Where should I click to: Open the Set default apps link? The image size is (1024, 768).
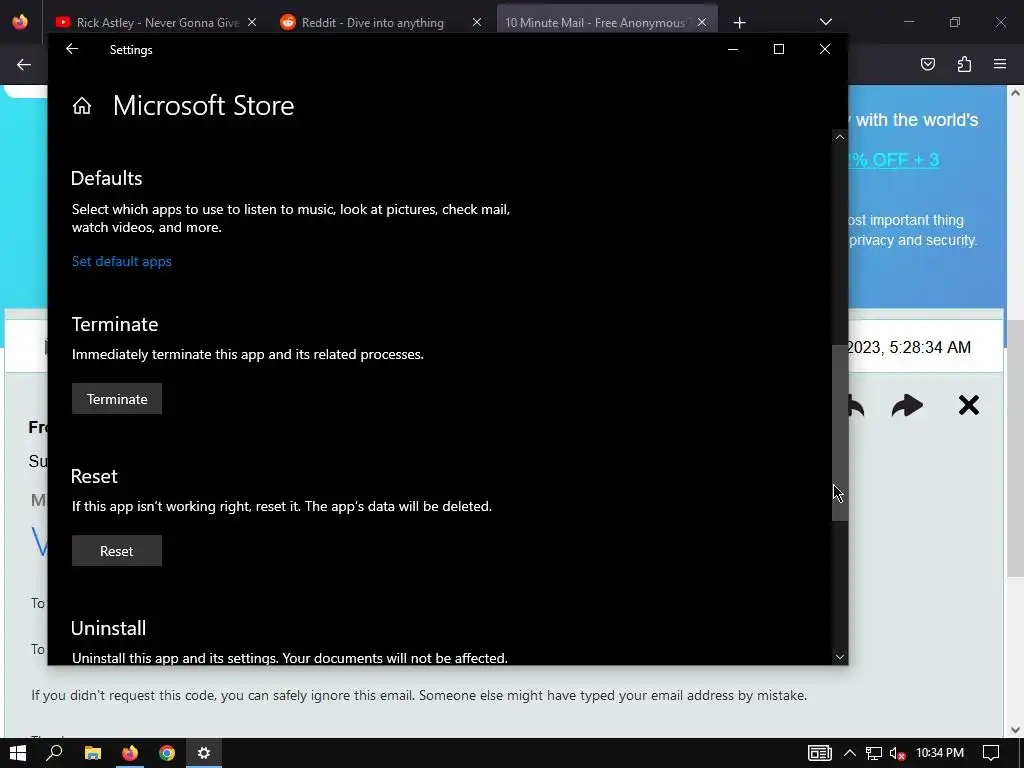(121, 261)
